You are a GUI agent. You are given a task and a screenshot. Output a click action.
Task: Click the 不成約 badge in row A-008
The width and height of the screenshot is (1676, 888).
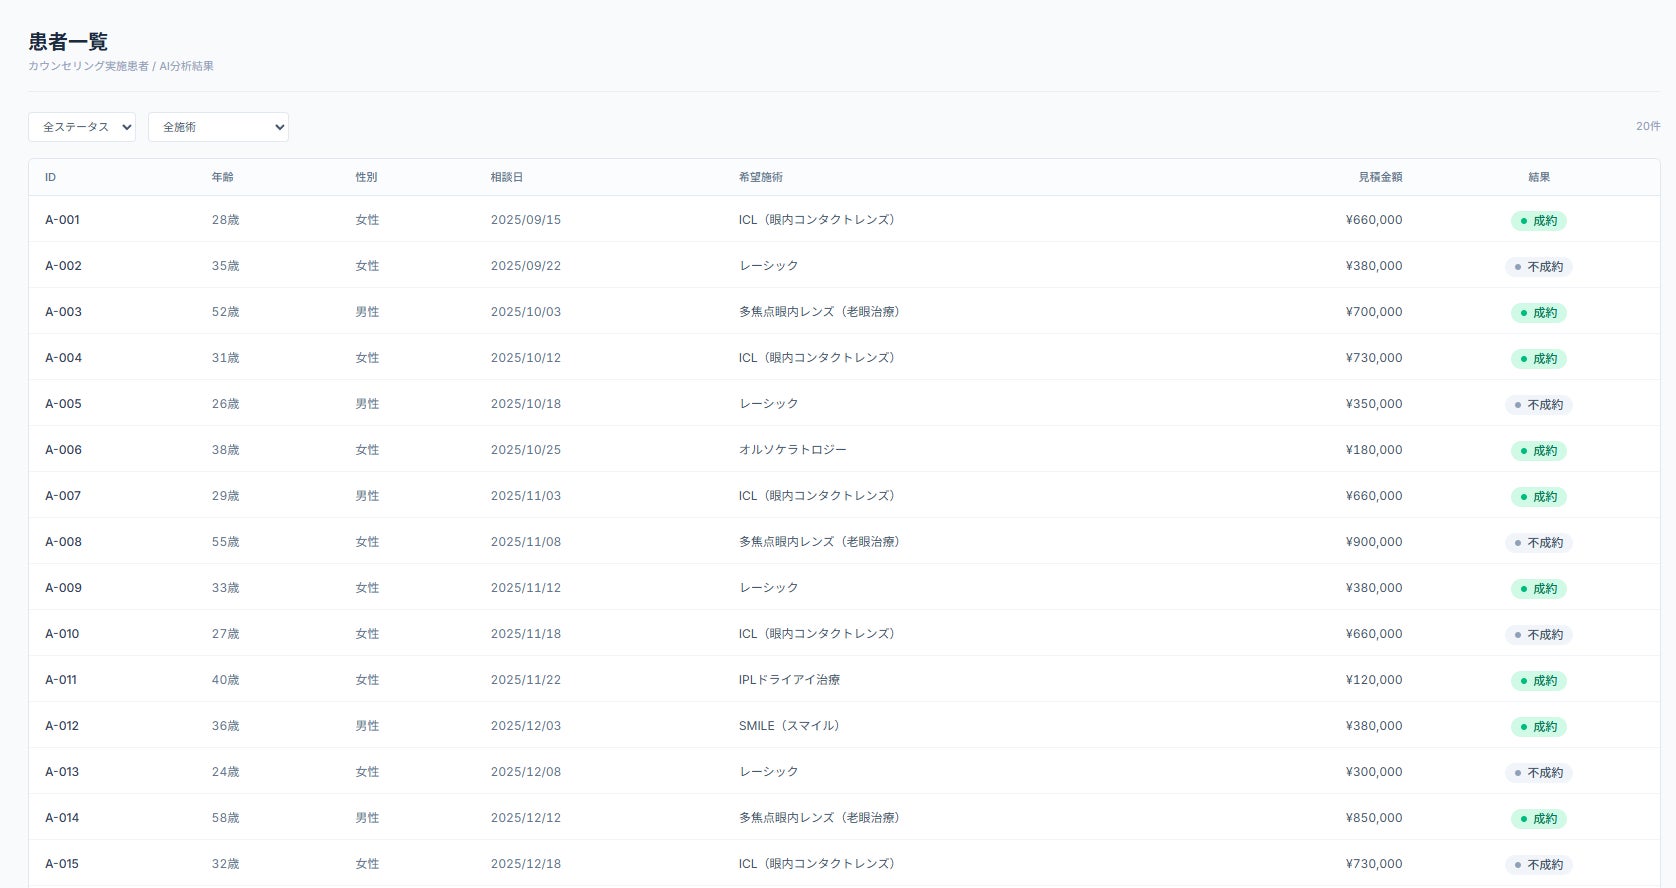tap(1539, 543)
